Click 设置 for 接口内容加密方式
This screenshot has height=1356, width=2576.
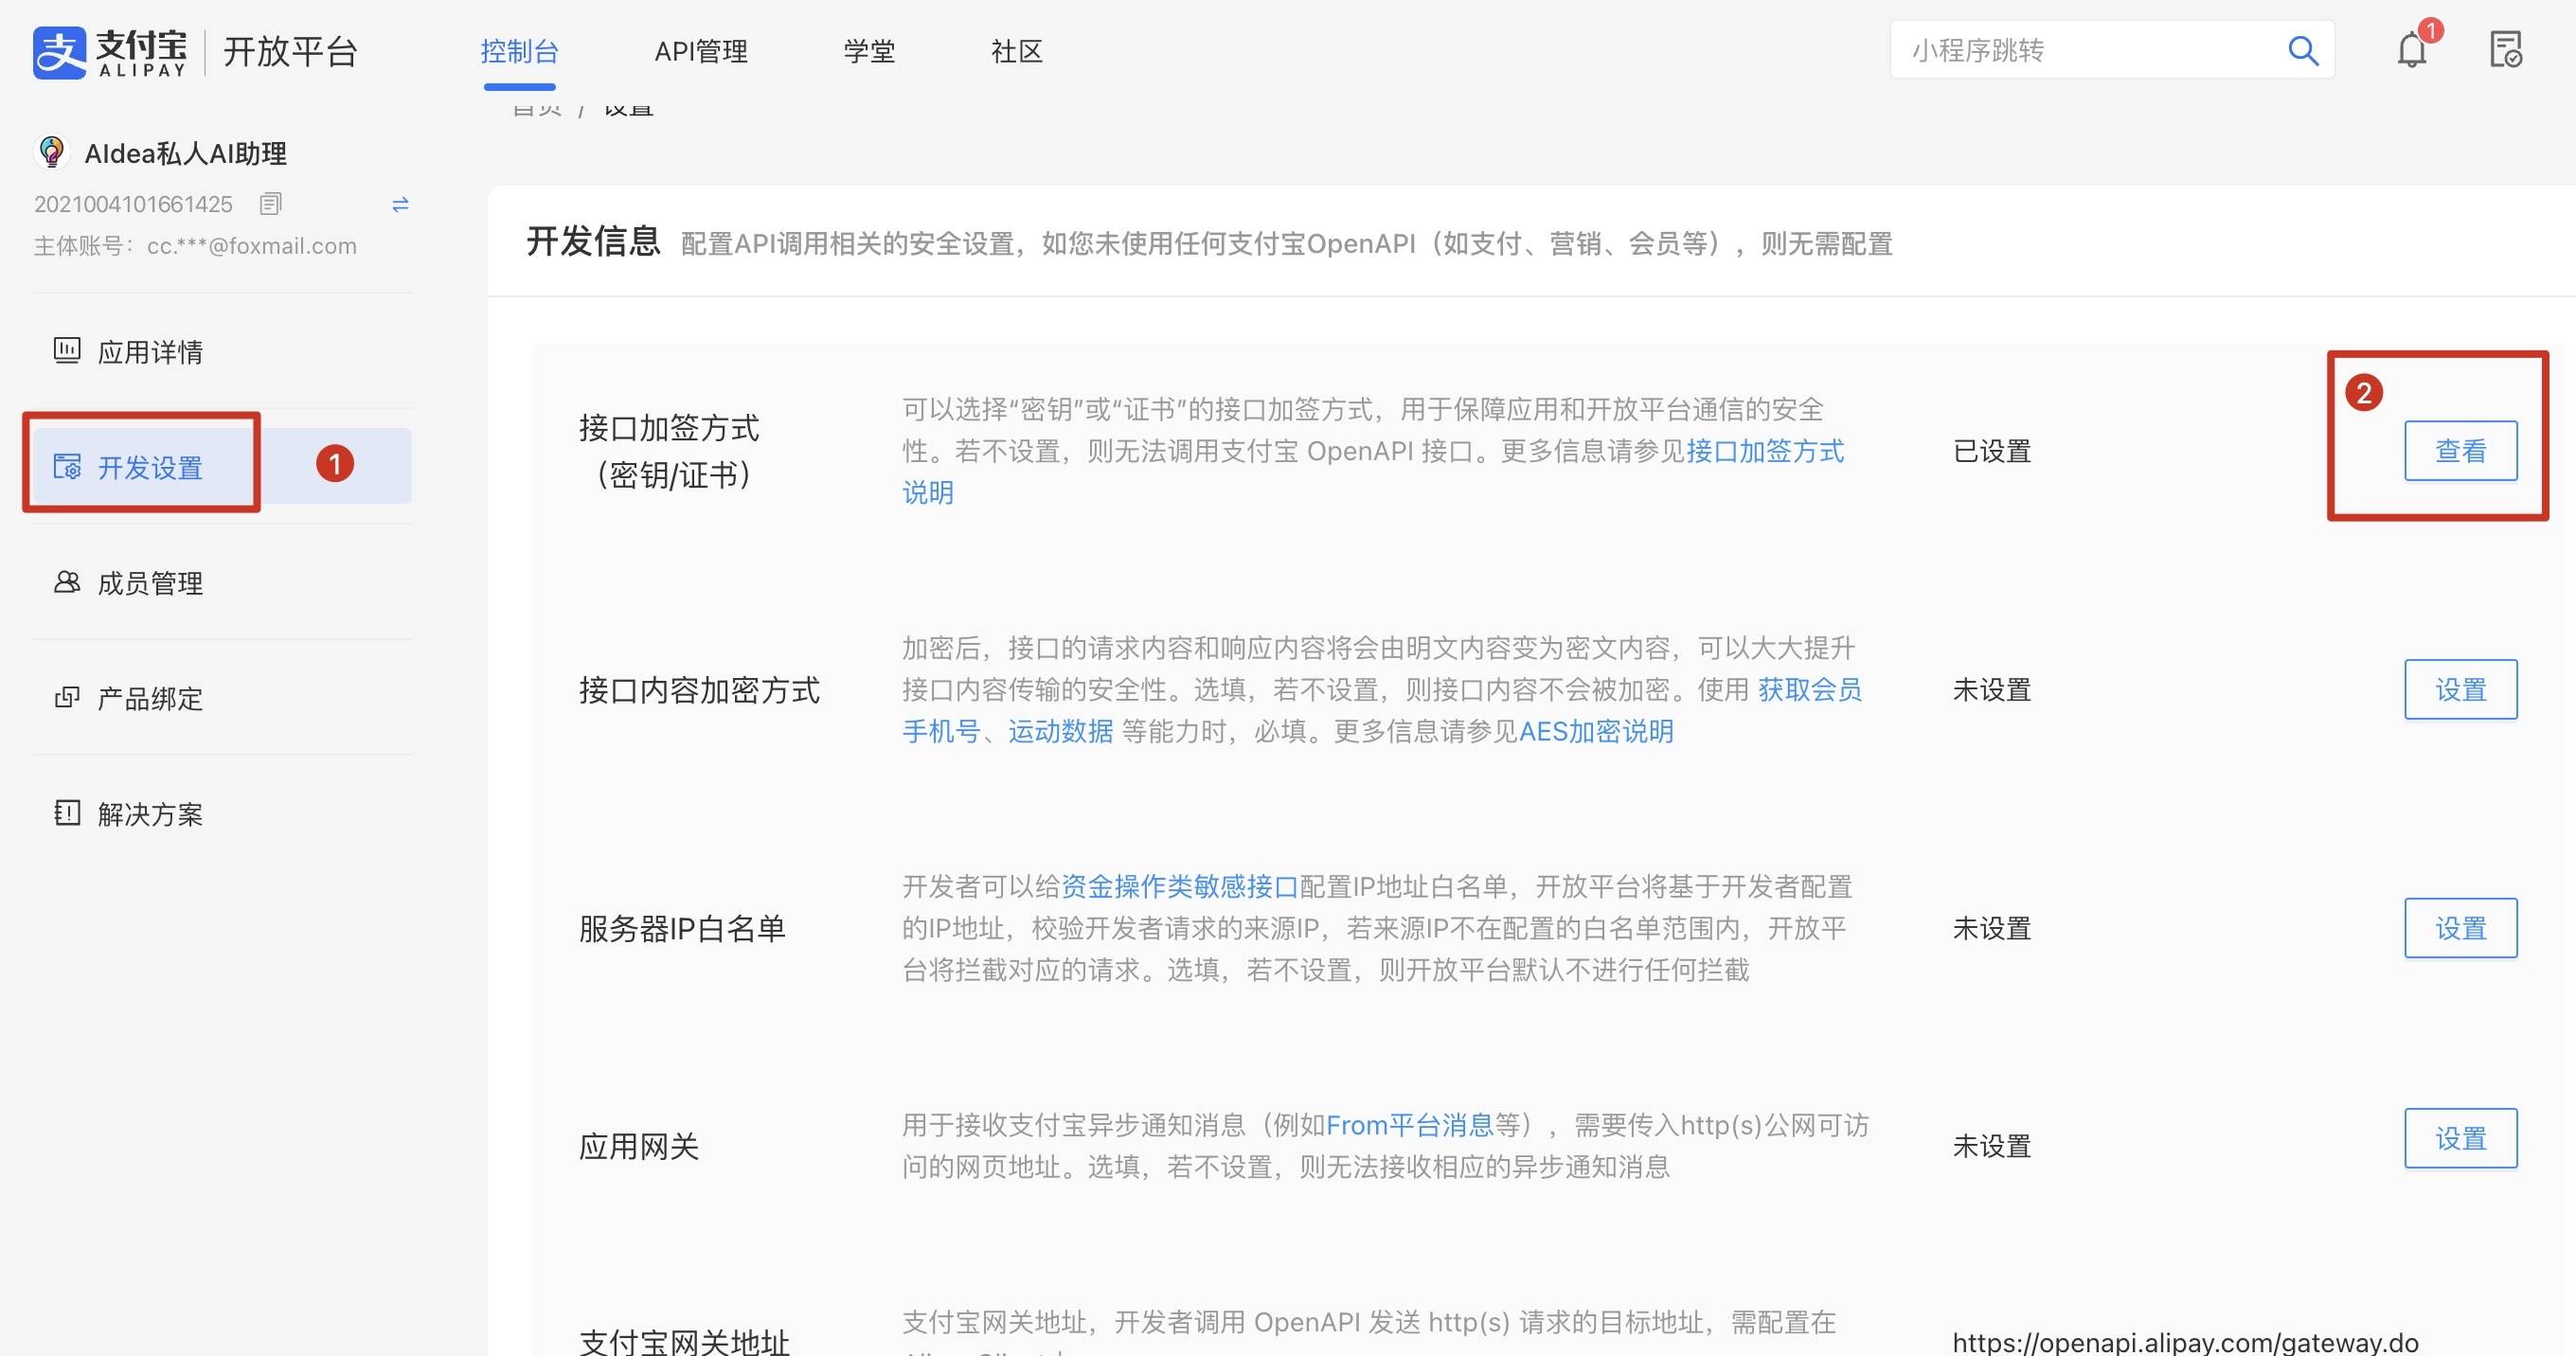(2460, 689)
